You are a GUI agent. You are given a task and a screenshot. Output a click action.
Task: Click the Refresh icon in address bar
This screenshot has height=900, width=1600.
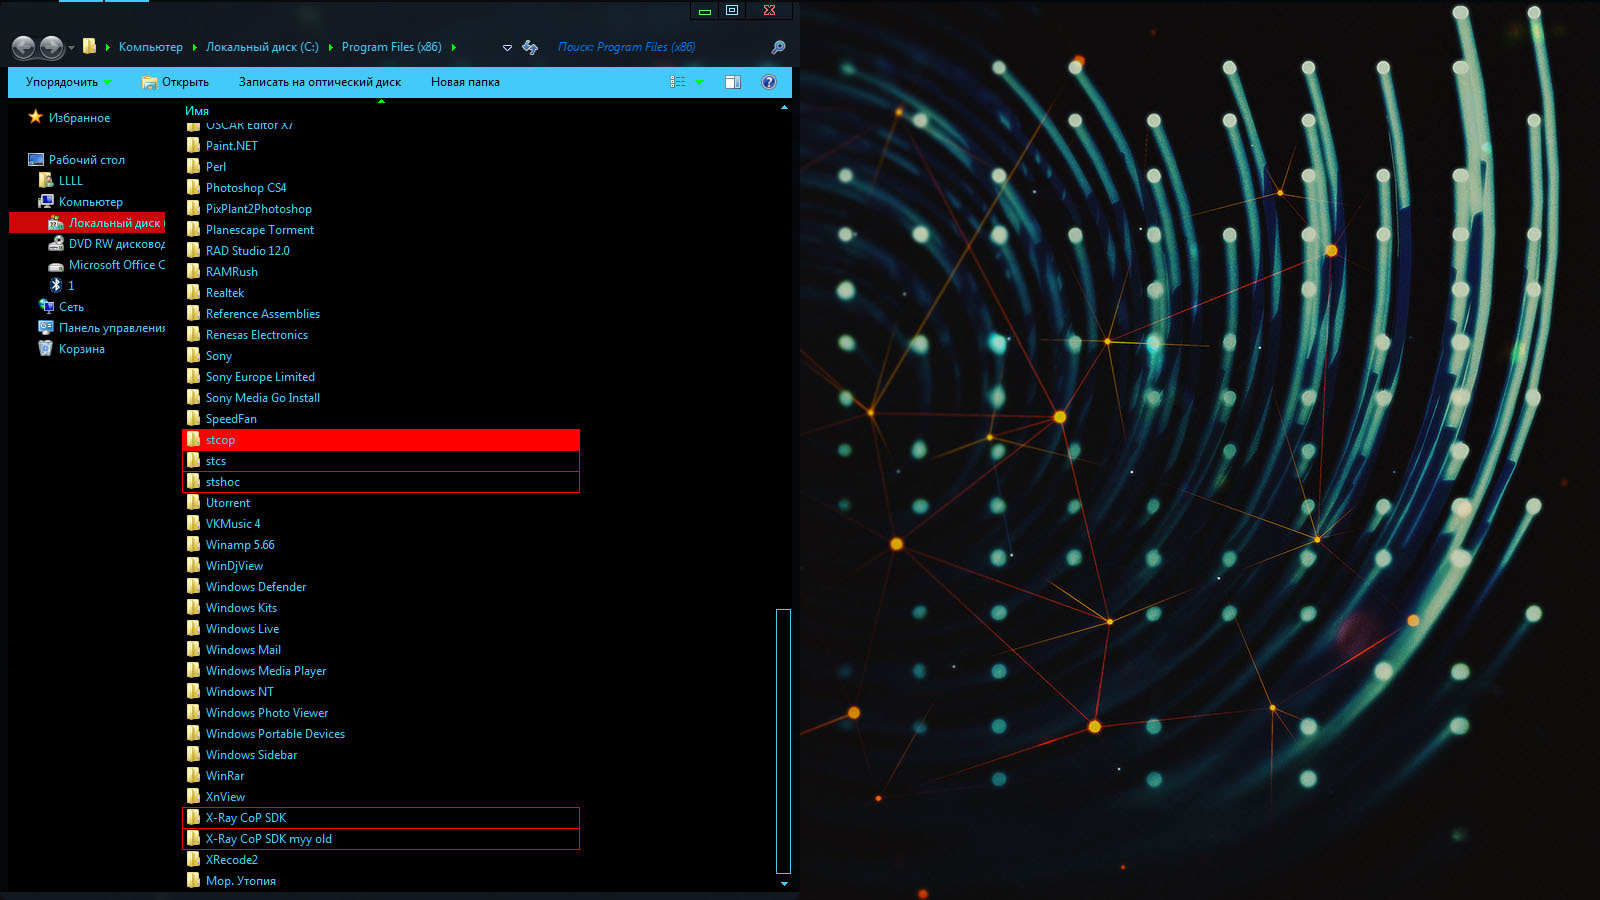pos(530,47)
